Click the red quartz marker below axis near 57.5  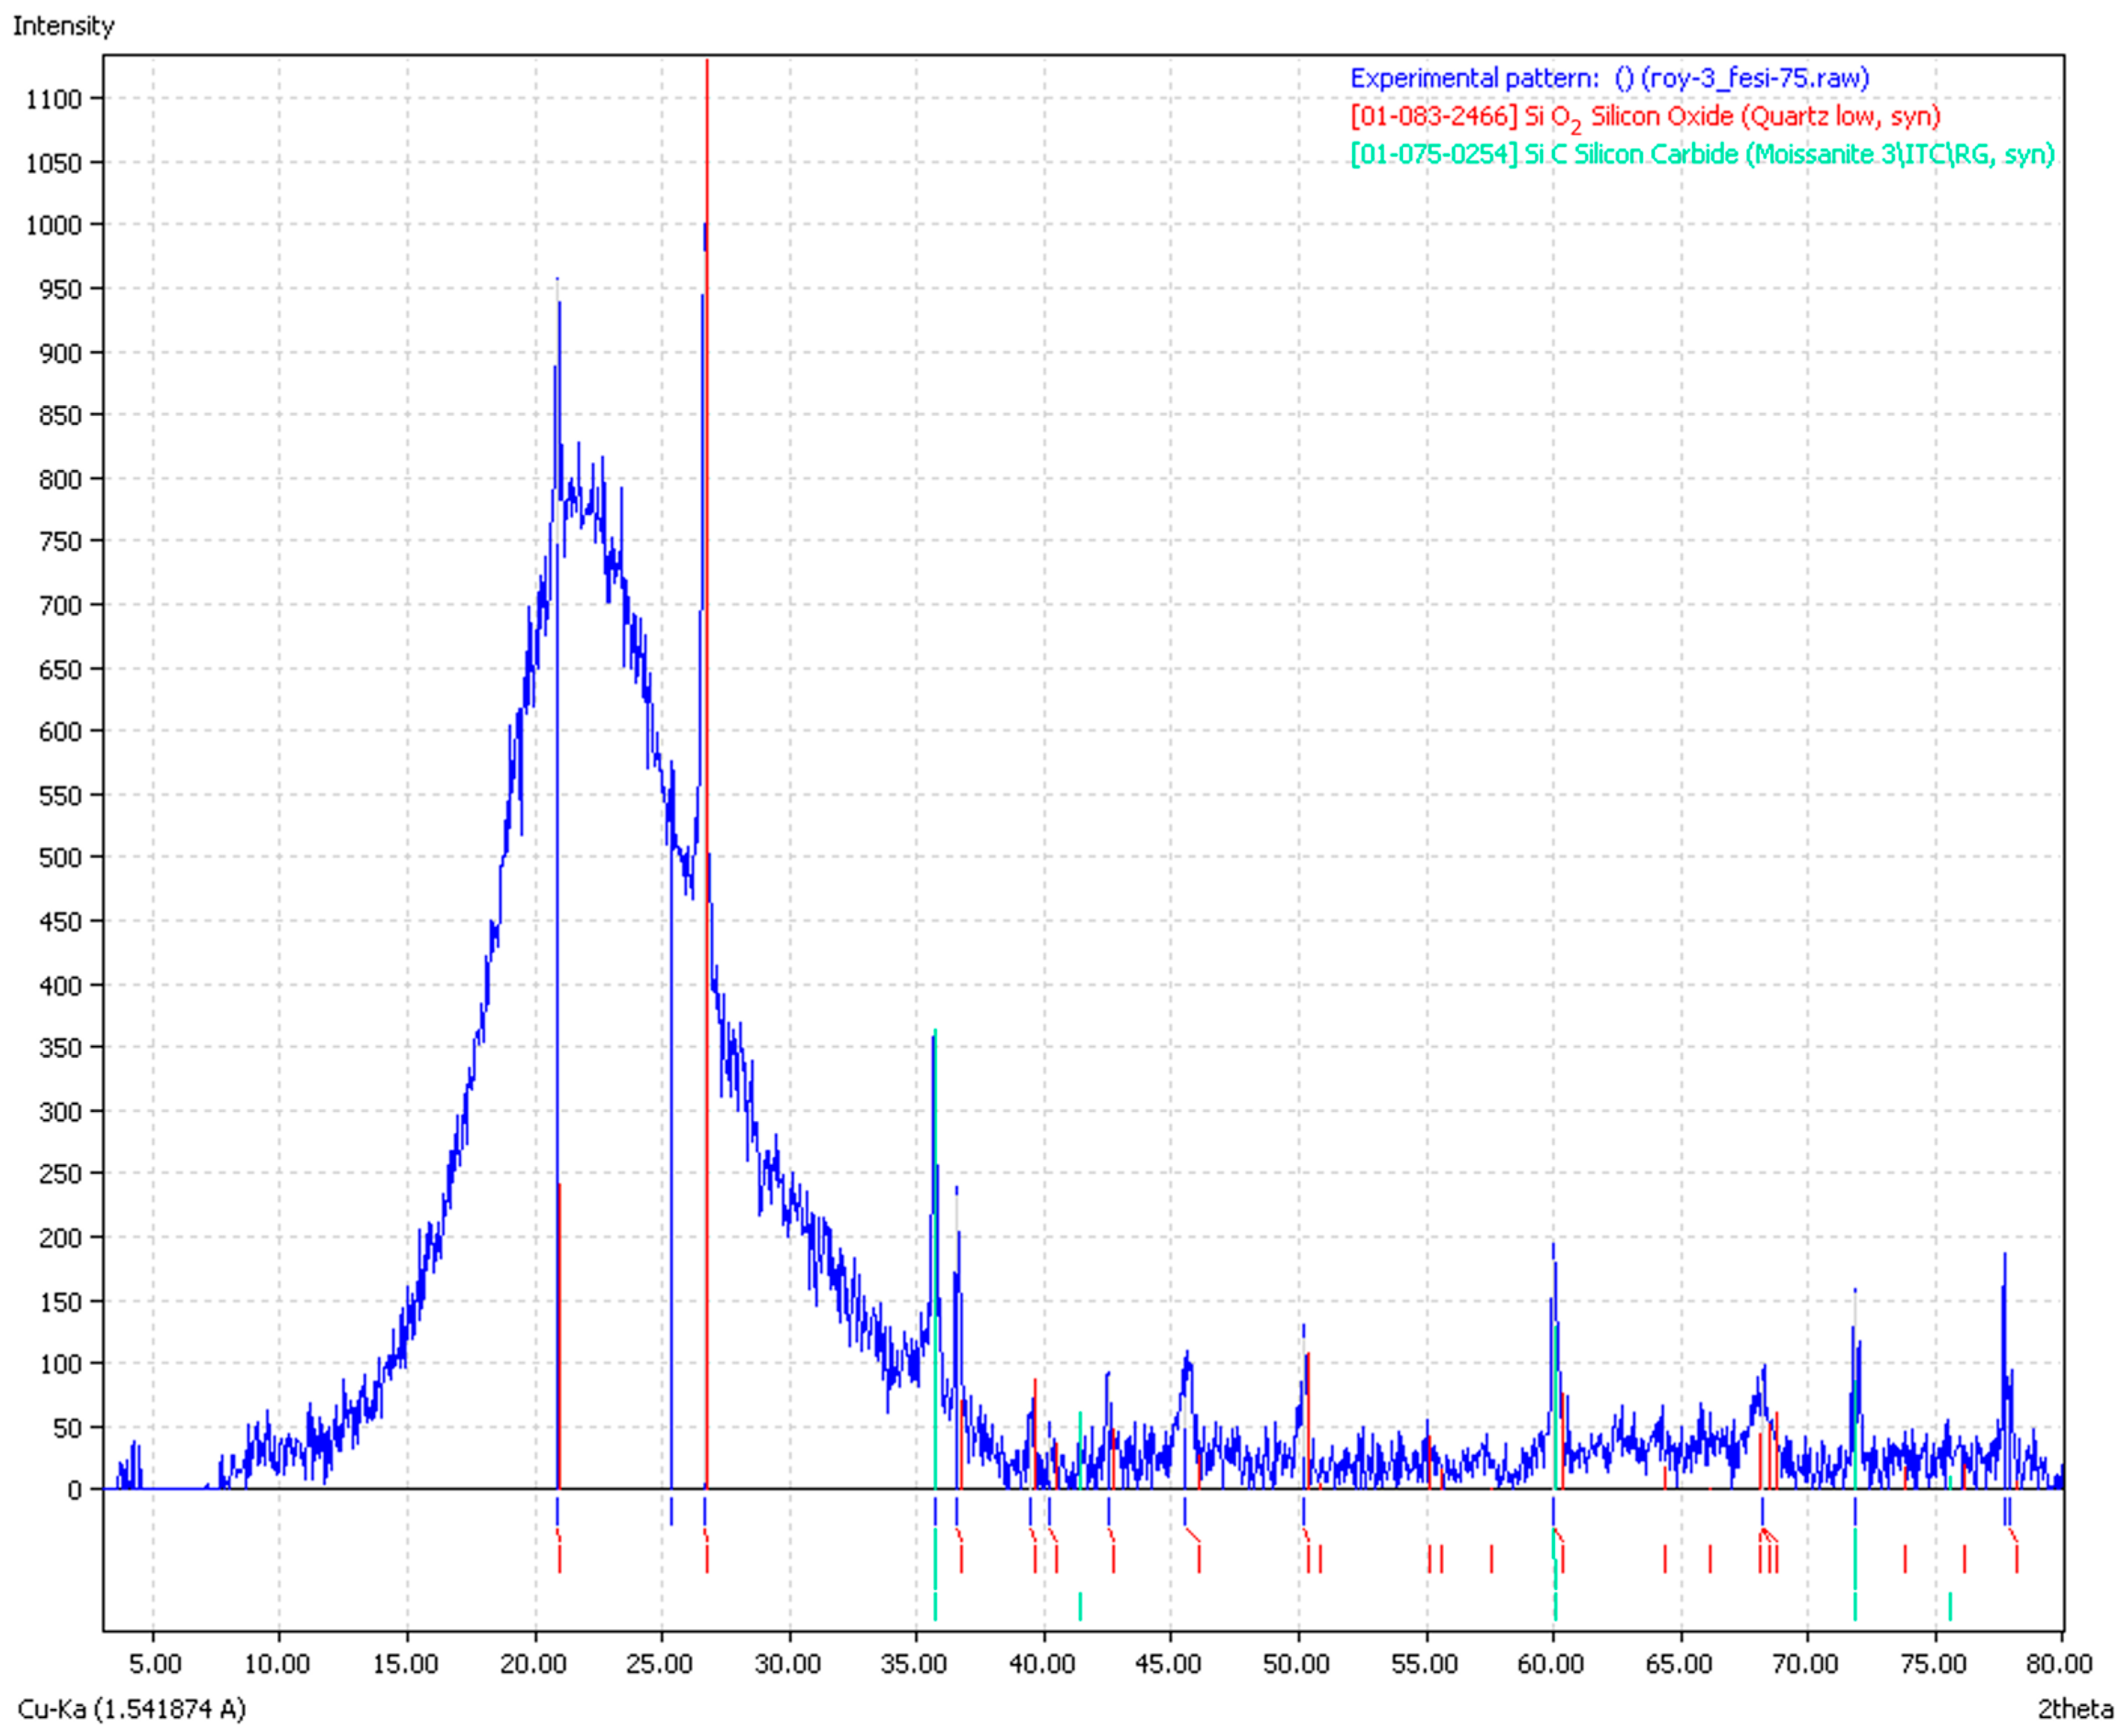pyautogui.click(x=1491, y=1559)
